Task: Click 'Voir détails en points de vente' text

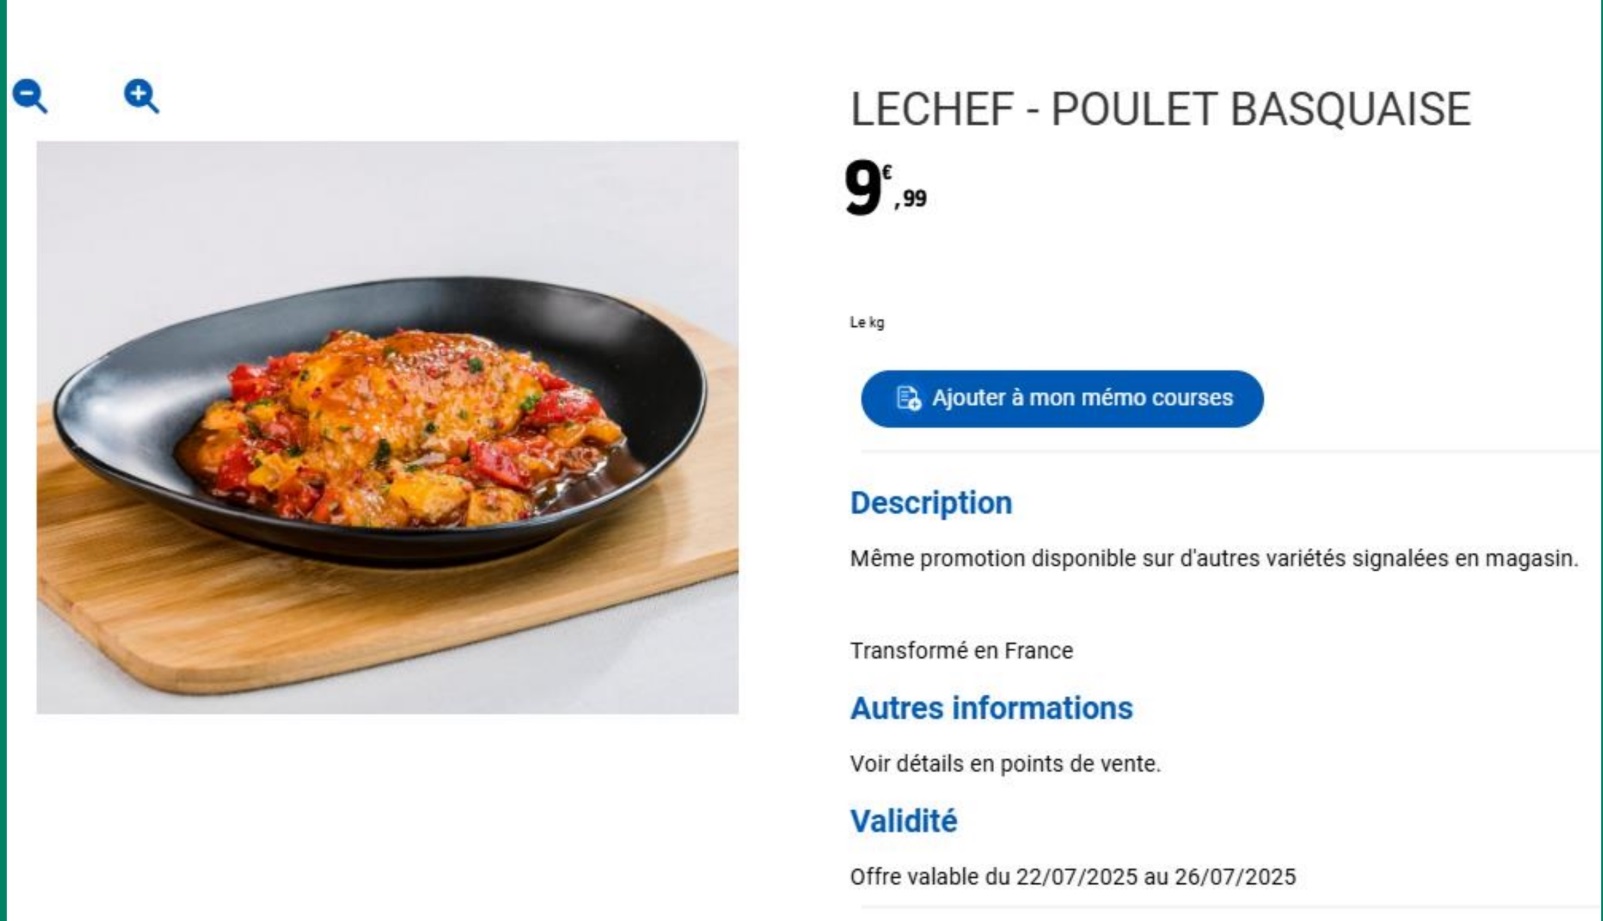Action: 1005,764
